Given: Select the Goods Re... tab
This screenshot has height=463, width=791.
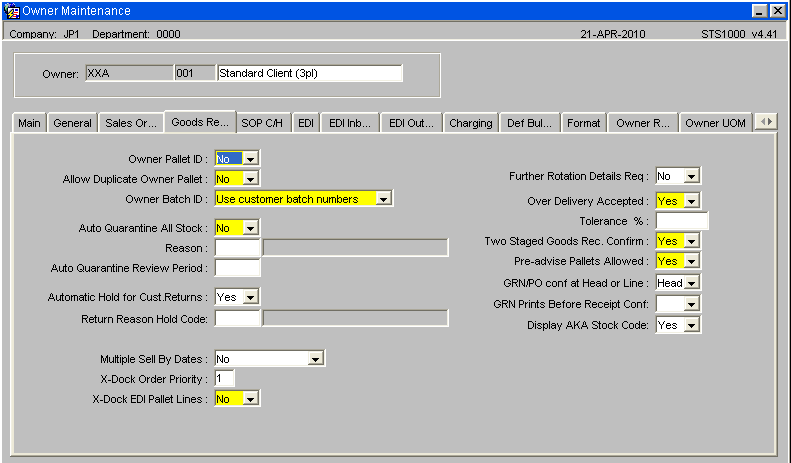Looking at the screenshot, I should (200, 122).
